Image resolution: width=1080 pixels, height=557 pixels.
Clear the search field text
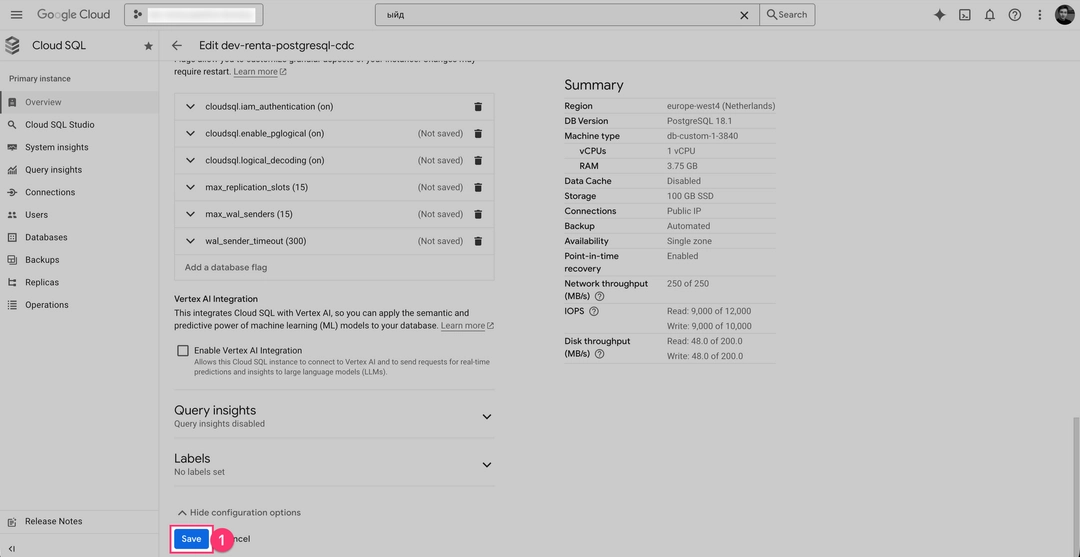743,15
